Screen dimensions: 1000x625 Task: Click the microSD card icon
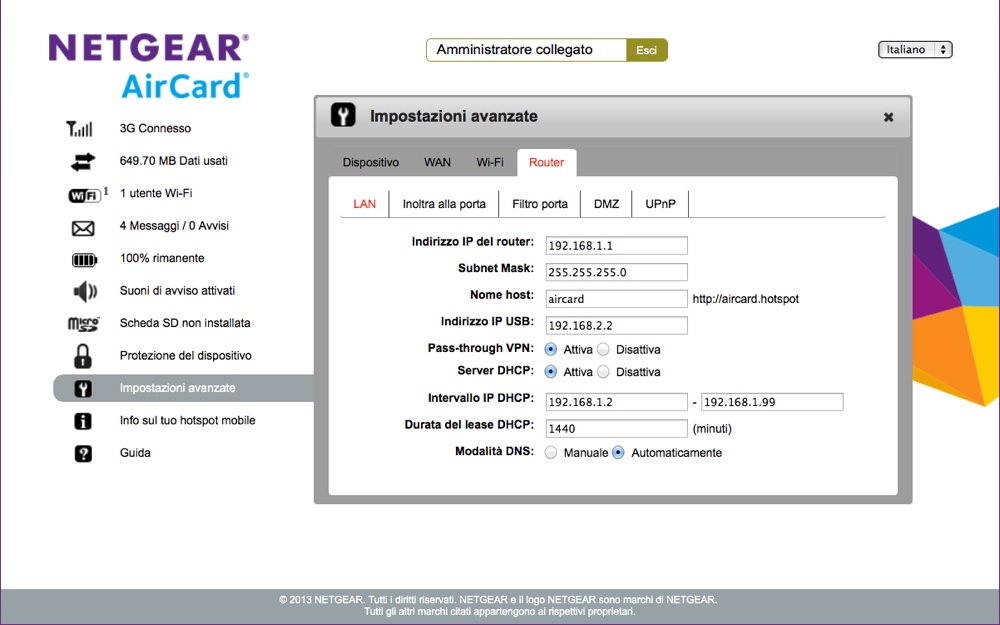pyautogui.click(x=84, y=324)
